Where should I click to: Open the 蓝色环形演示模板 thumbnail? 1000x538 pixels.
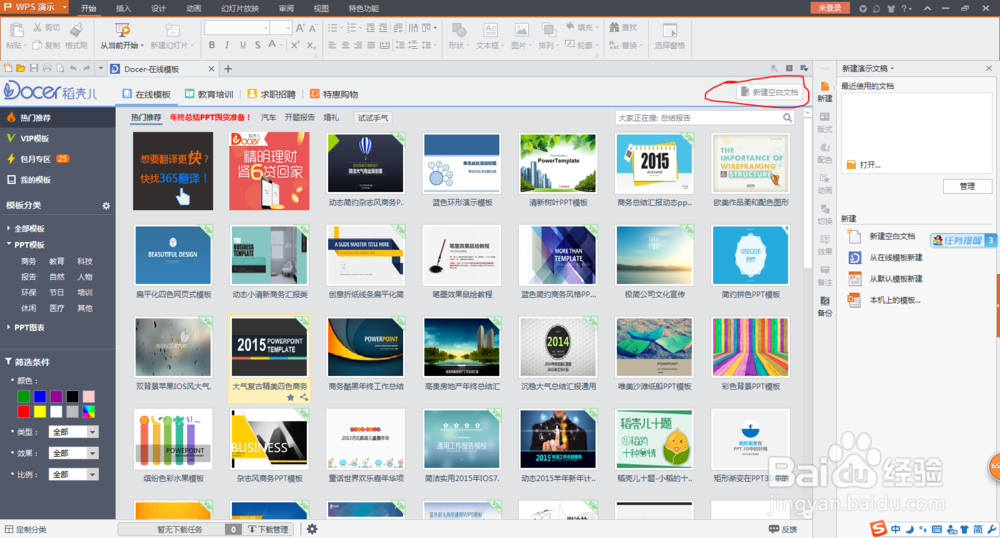click(462, 164)
